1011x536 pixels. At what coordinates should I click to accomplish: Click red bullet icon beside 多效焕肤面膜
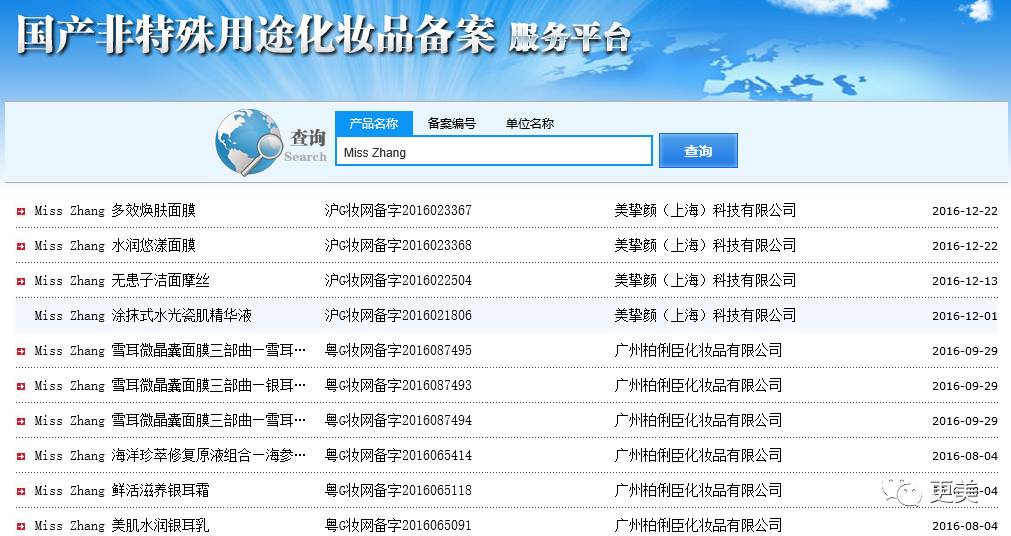(21, 211)
